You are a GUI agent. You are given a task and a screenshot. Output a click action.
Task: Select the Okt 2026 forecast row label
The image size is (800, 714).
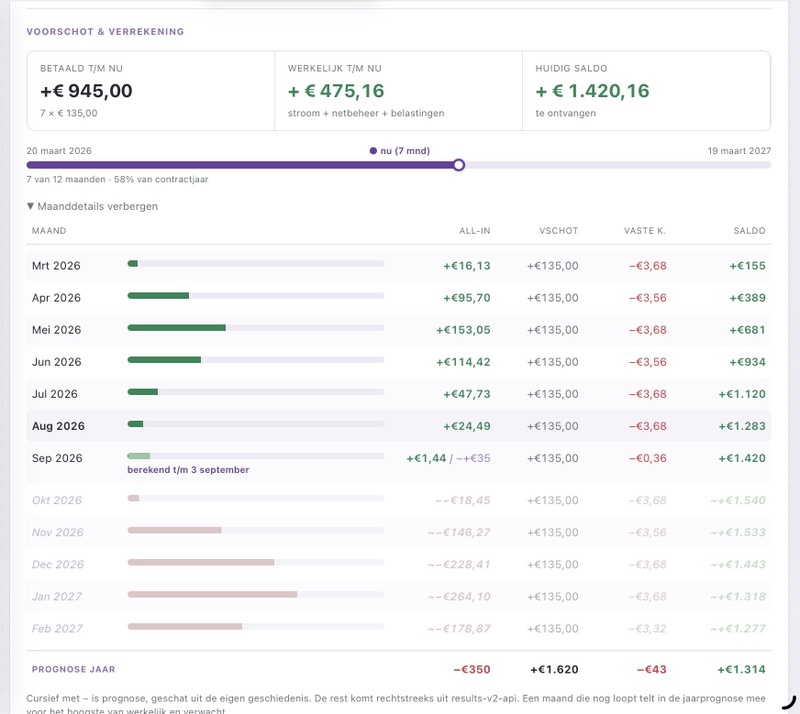coord(57,500)
